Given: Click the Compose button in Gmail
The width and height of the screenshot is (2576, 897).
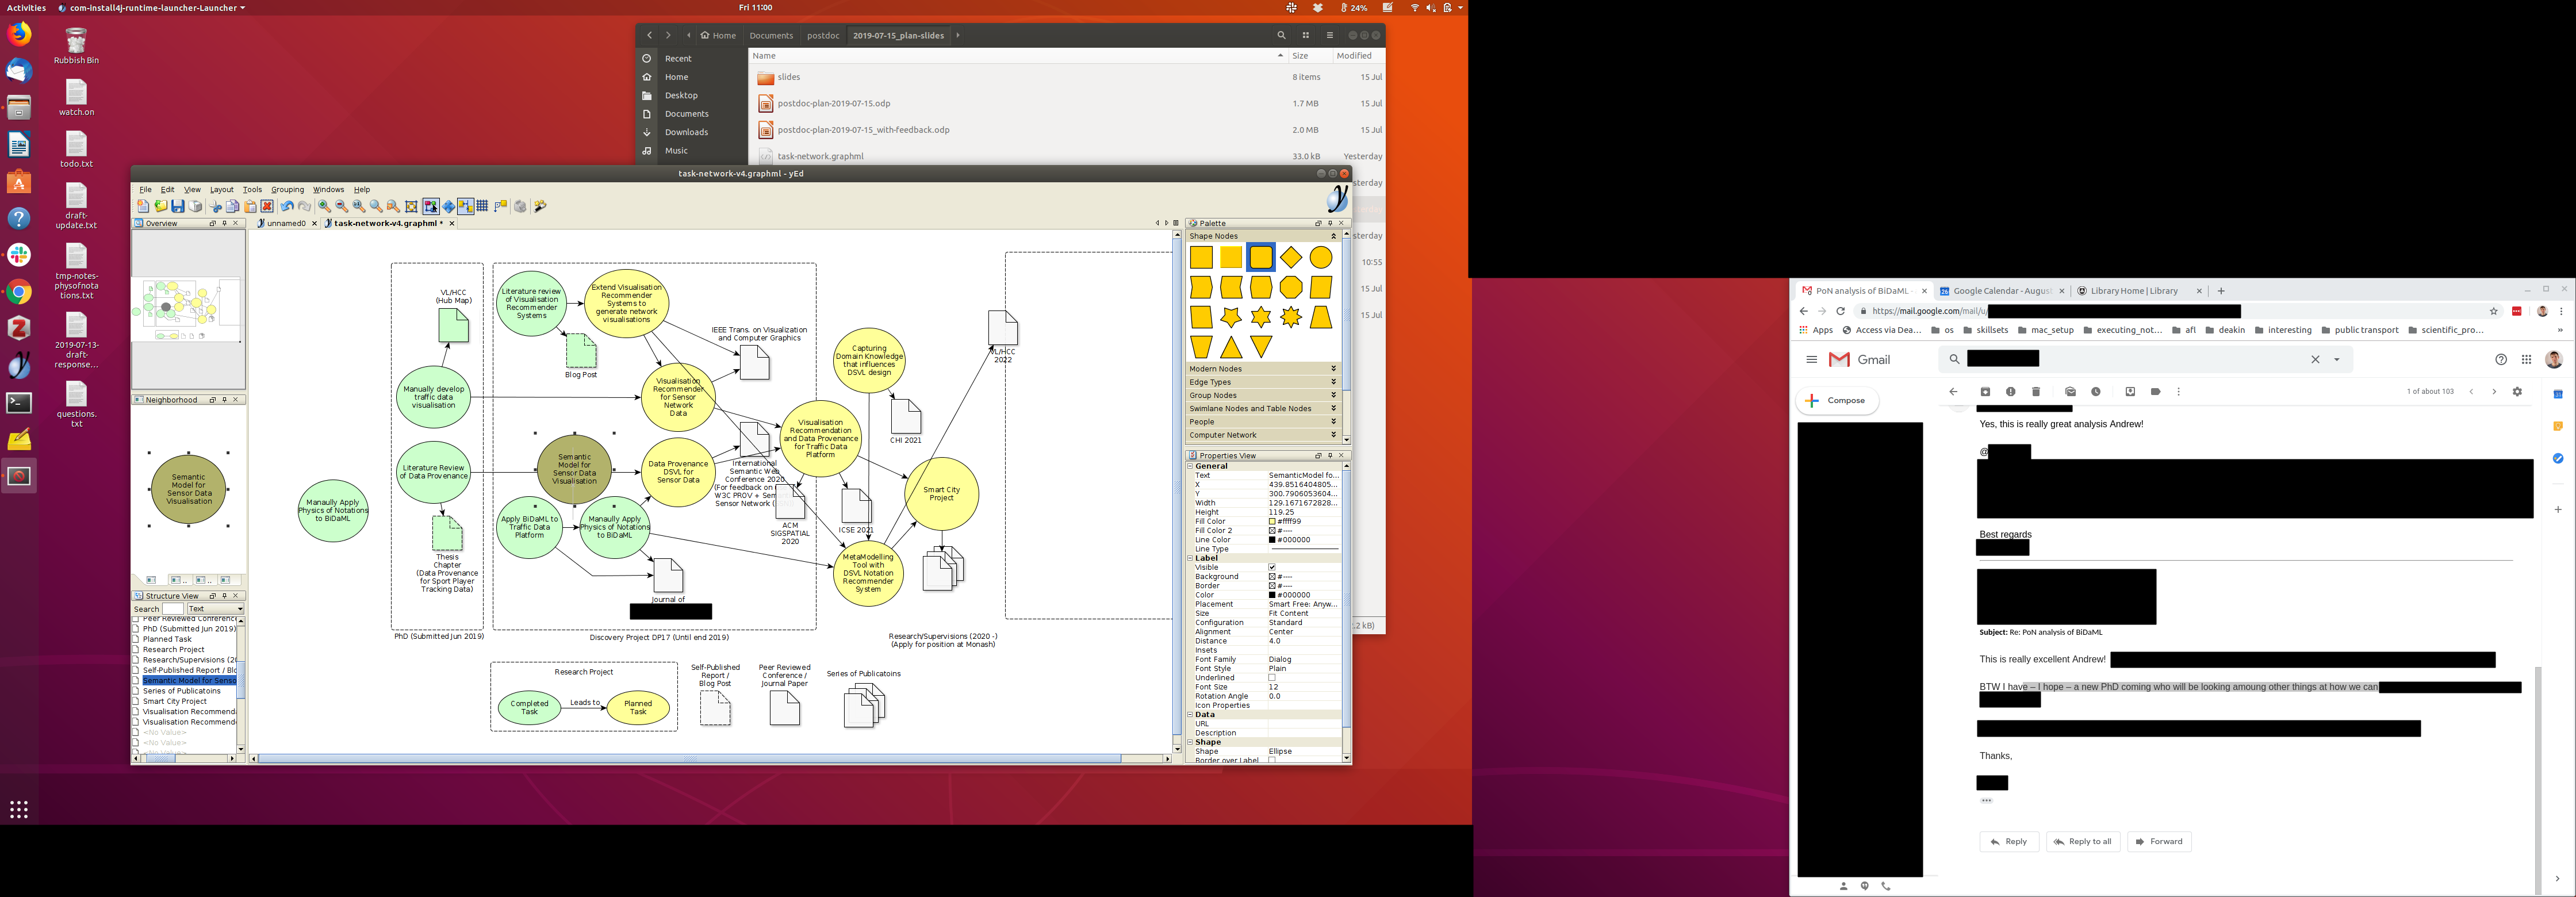Looking at the screenshot, I should [x=1837, y=400].
